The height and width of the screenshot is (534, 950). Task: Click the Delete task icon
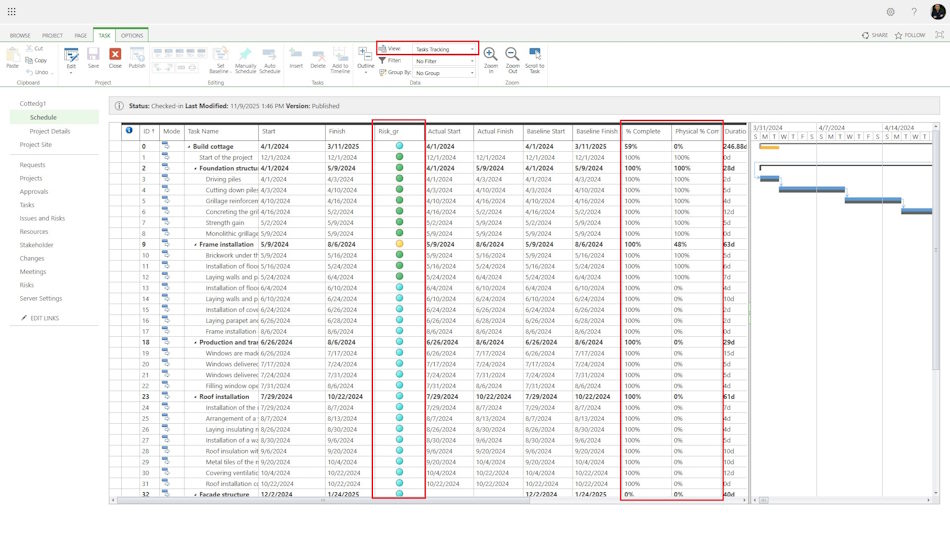click(318, 58)
